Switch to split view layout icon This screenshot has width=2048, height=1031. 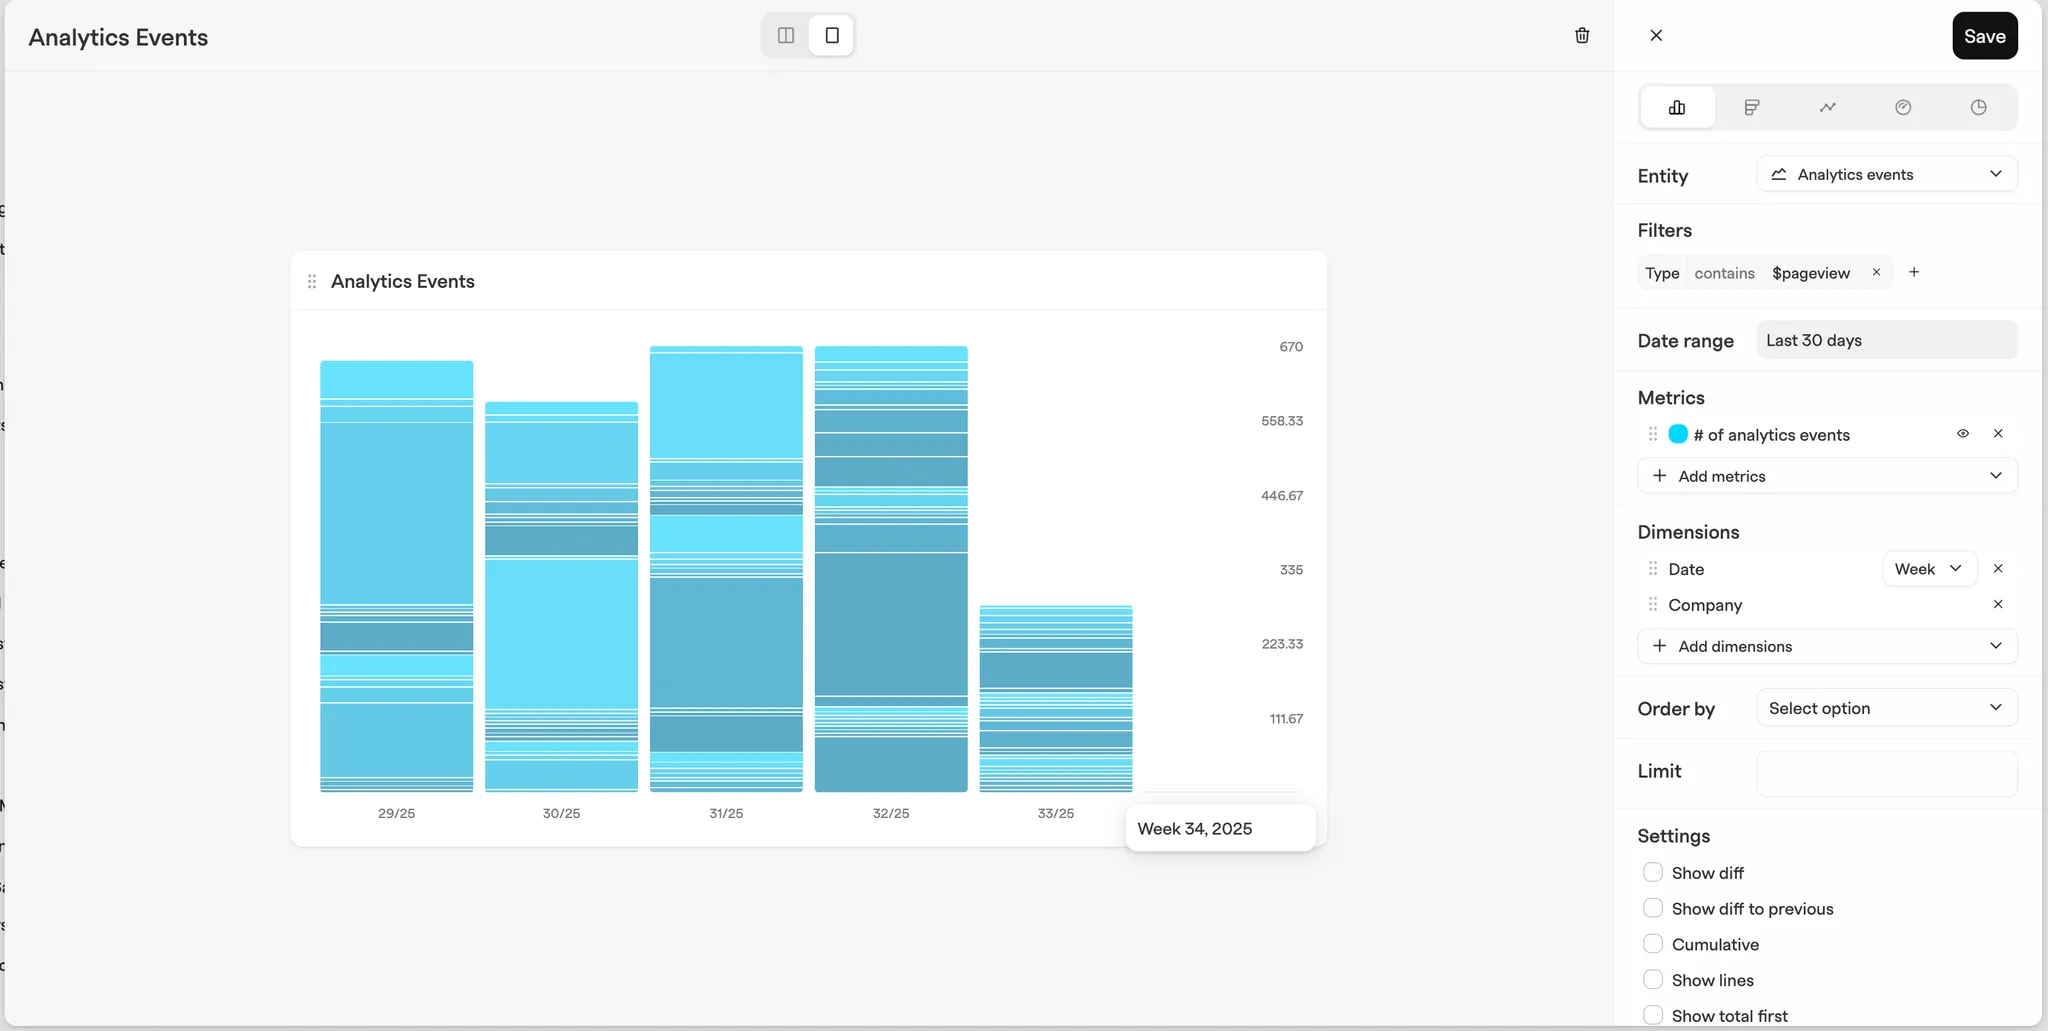click(x=786, y=35)
